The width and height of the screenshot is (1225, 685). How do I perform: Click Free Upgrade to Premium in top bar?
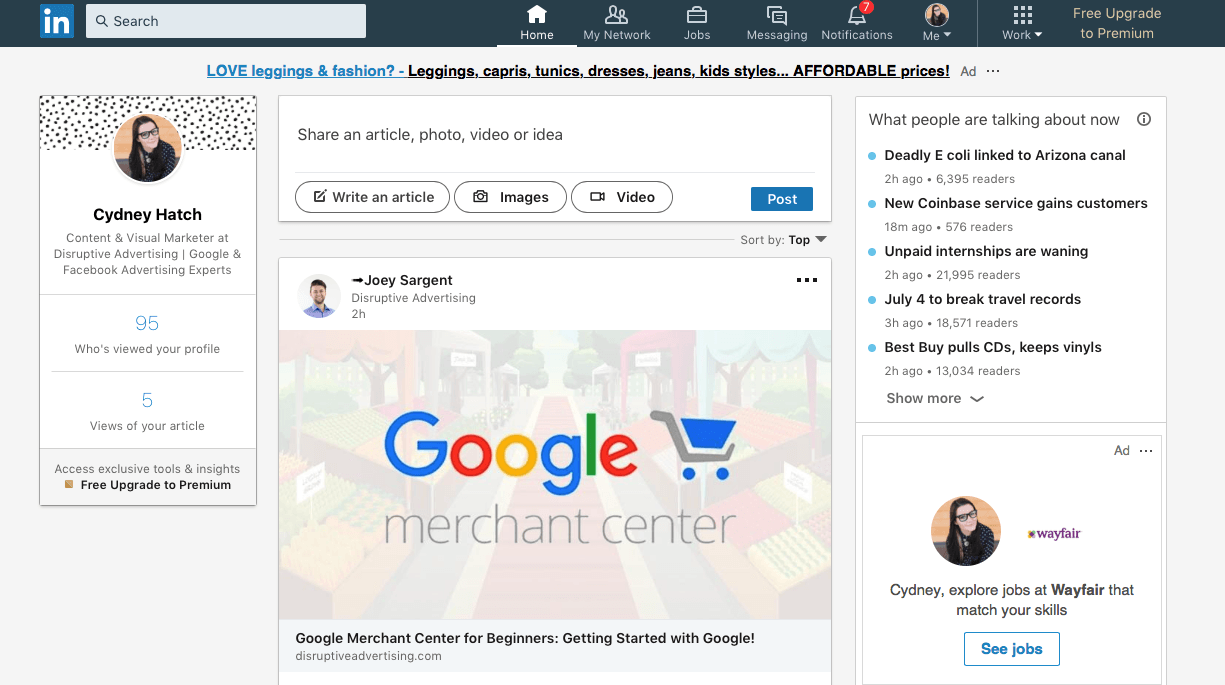click(x=1117, y=23)
